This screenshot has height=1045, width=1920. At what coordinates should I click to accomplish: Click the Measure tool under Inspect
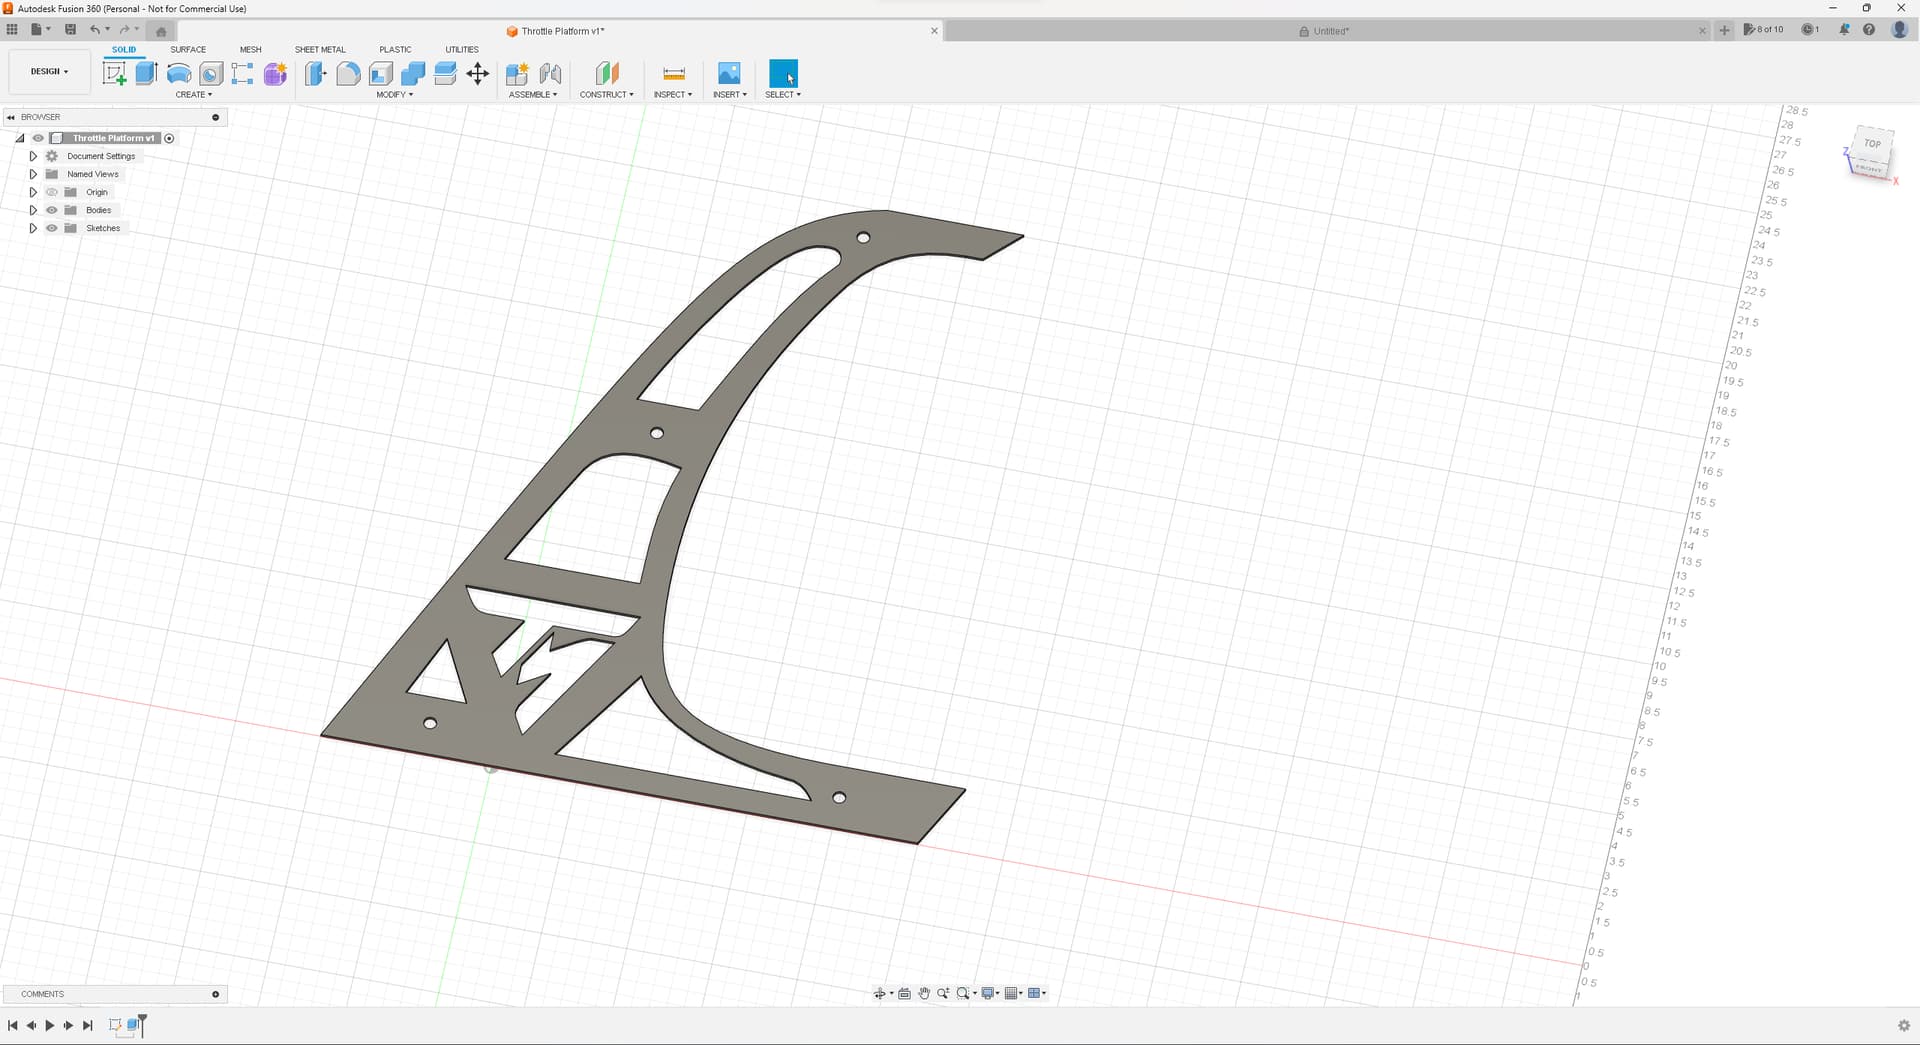(x=673, y=74)
